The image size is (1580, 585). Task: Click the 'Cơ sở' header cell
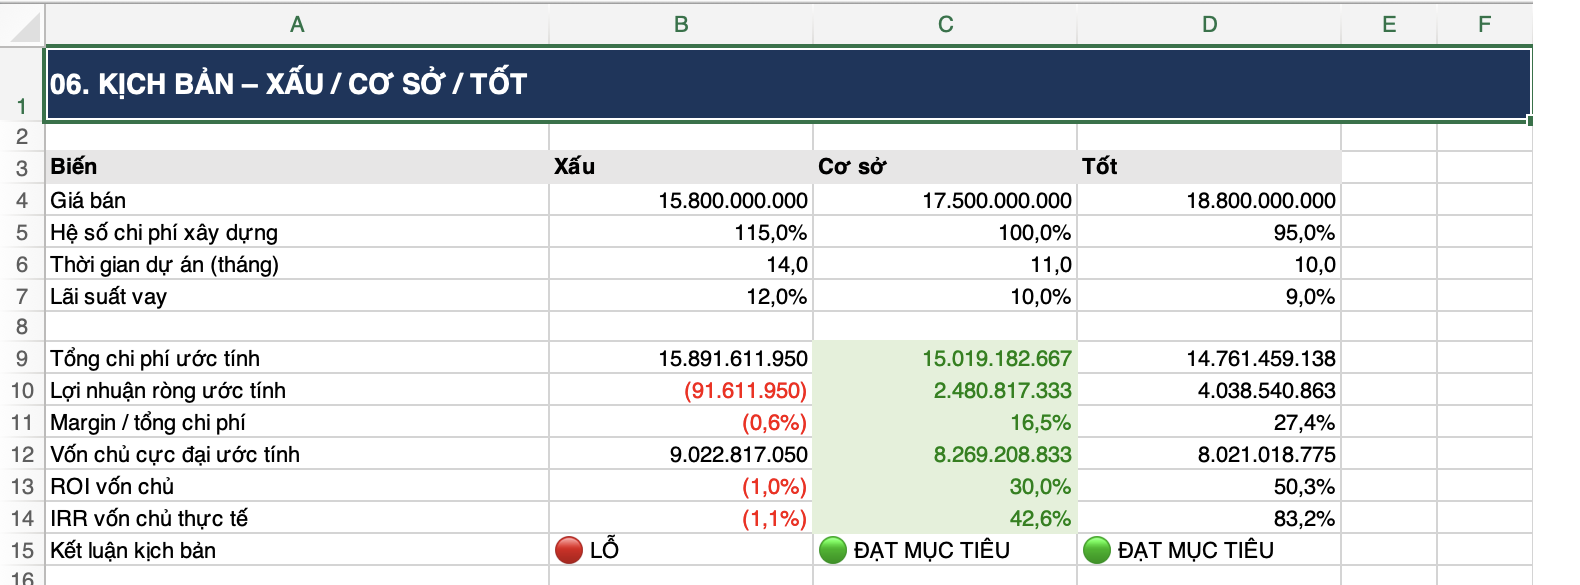[x=945, y=167]
